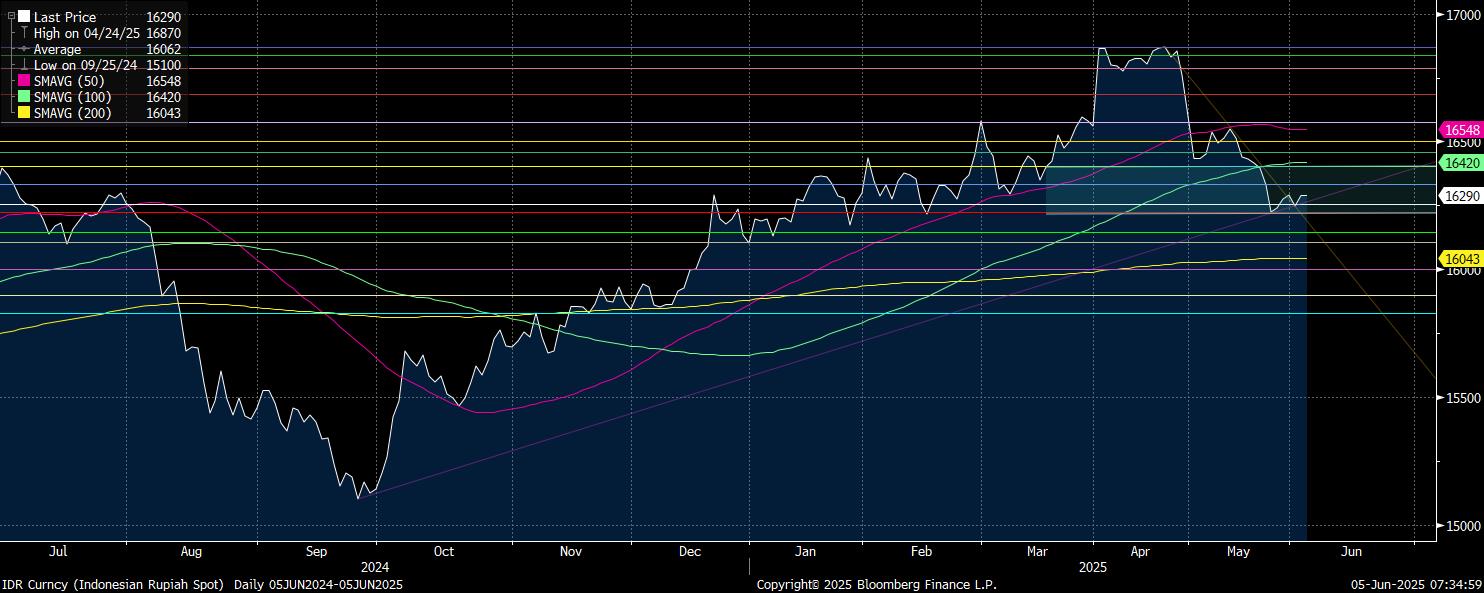Select the Low on 09/25/24 legend entry
The image size is (1484, 593).
click(87, 65)
